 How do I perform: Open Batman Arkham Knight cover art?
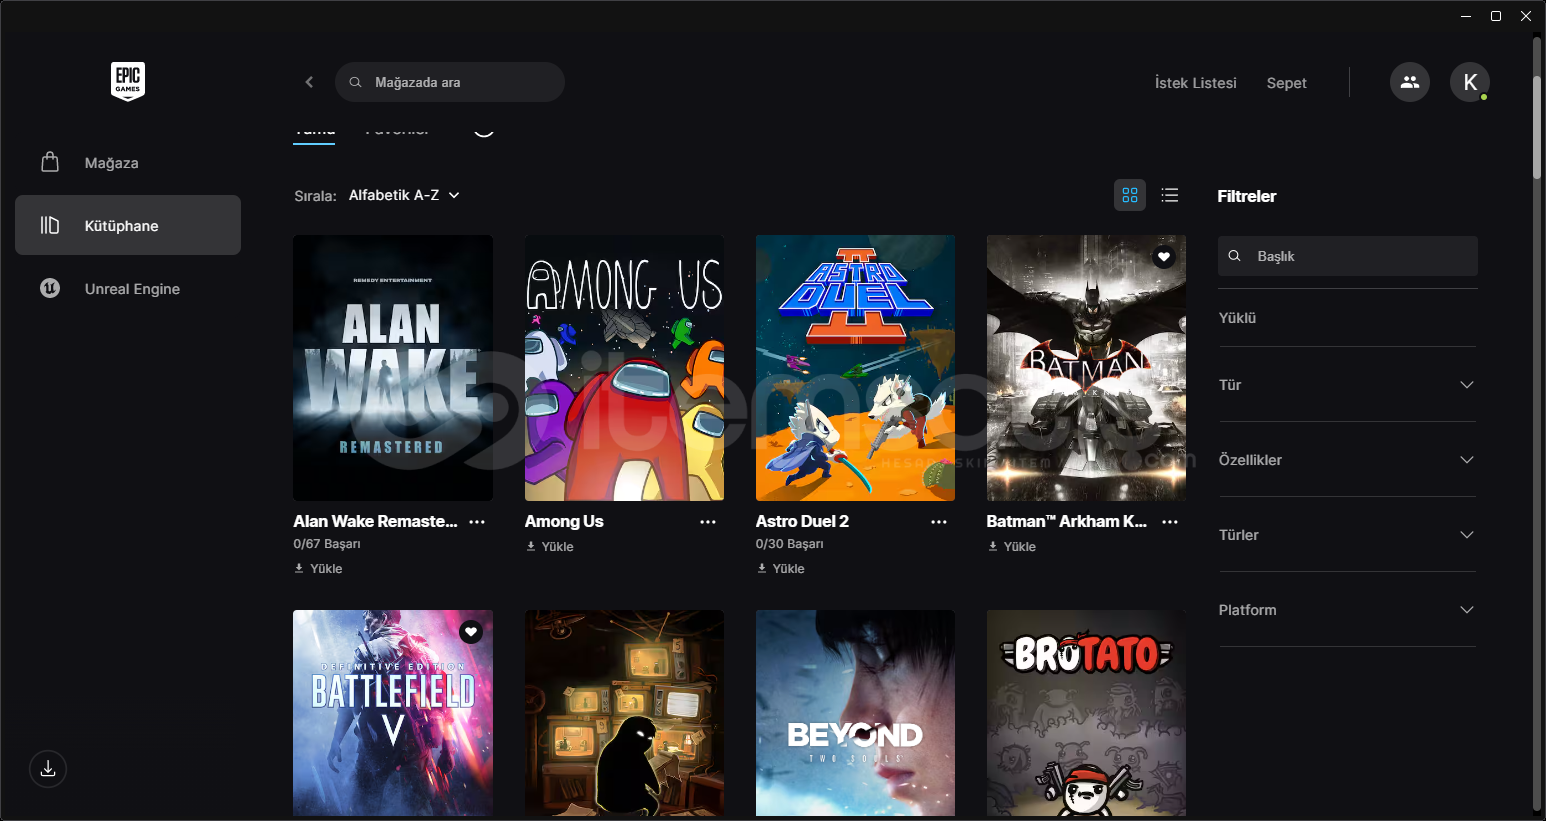[1086, 368]
